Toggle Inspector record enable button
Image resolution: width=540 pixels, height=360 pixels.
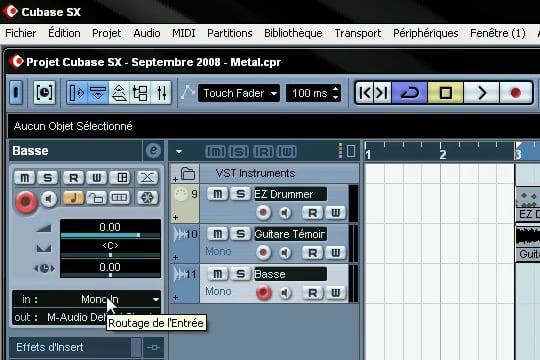pyautogui.click(x=25, y=201)
